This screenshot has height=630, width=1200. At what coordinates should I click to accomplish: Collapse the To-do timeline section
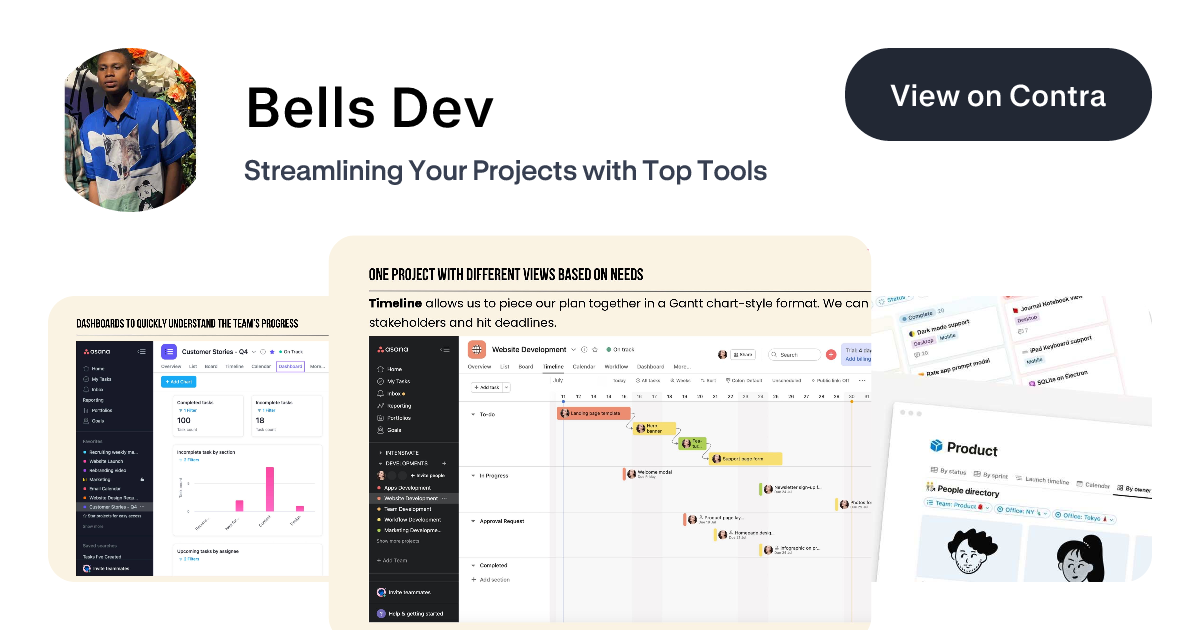[474, 414]
